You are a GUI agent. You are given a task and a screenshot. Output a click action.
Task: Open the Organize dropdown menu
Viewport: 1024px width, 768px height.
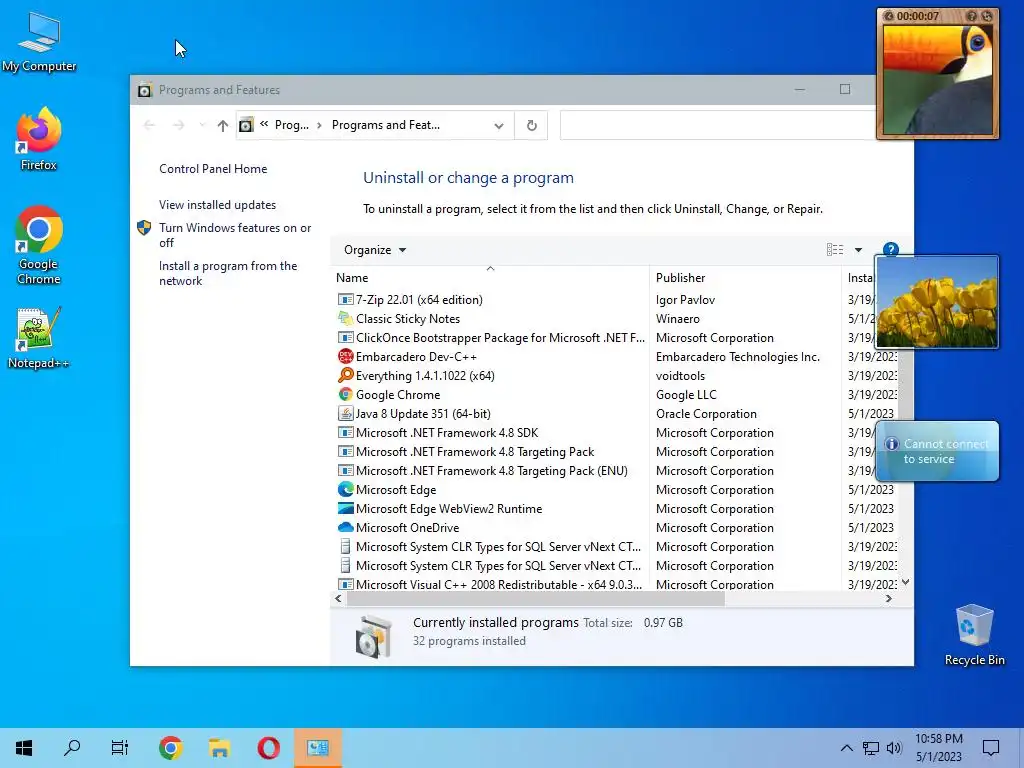(x=375, y=250)
